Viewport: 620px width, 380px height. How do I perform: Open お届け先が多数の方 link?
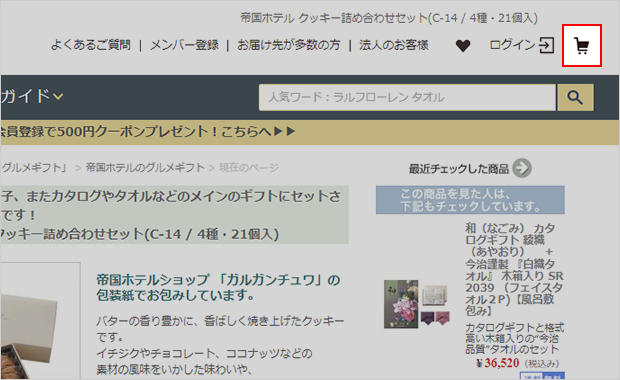[x=289, y=45]
